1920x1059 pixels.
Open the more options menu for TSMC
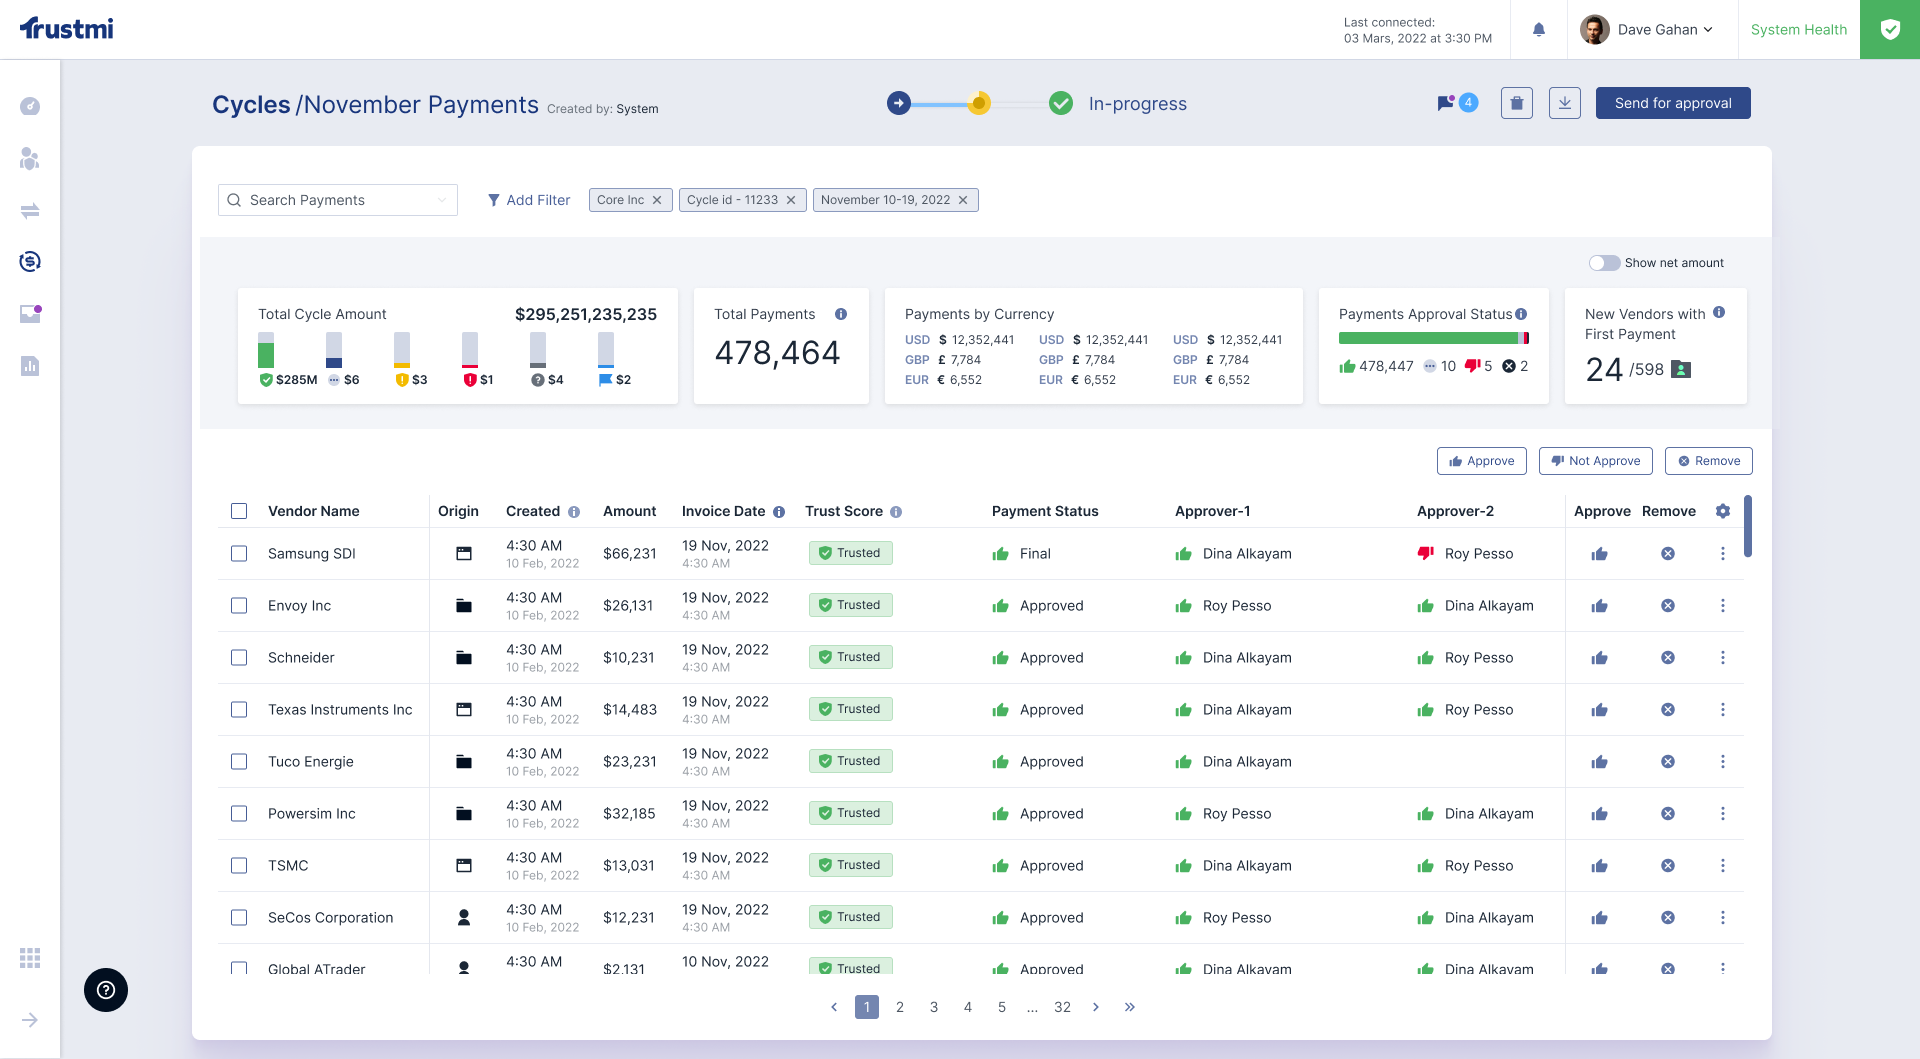[1723, 866]
